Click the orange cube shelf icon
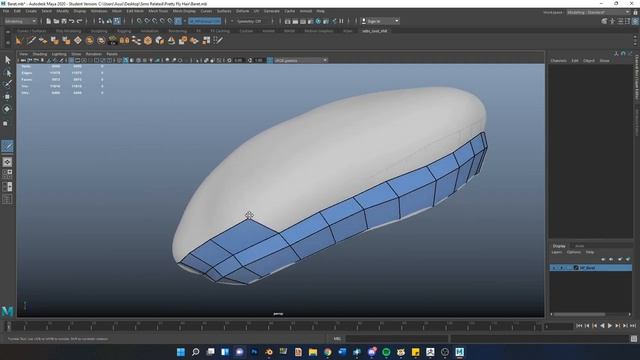 [148, 40]
